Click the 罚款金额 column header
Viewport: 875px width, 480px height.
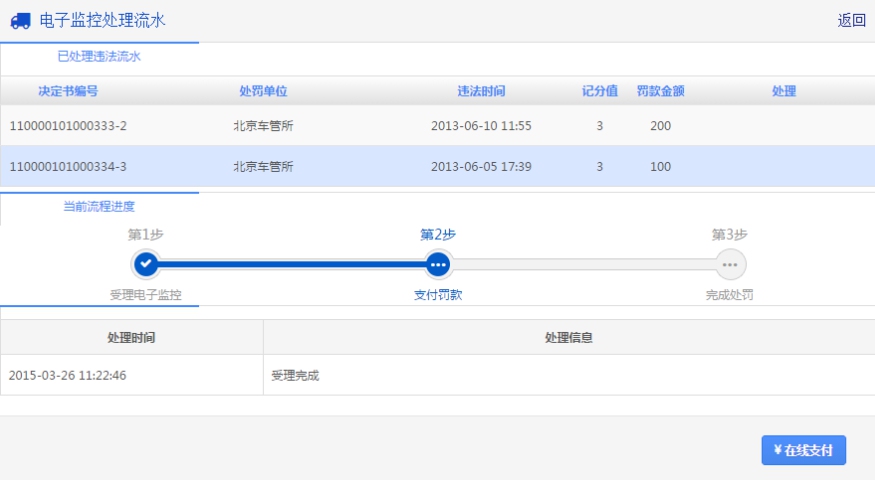tap(660, 91)
